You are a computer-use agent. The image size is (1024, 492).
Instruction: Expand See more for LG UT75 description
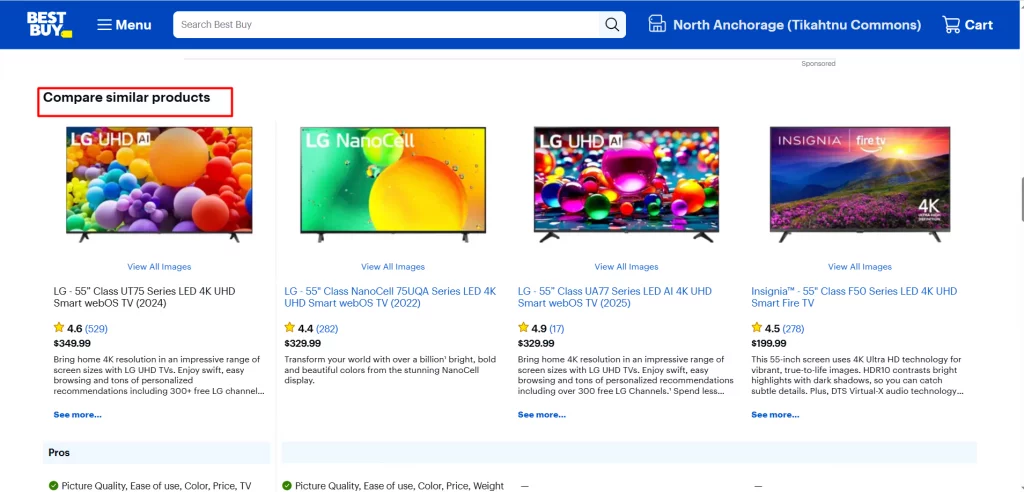click(78, 415)
